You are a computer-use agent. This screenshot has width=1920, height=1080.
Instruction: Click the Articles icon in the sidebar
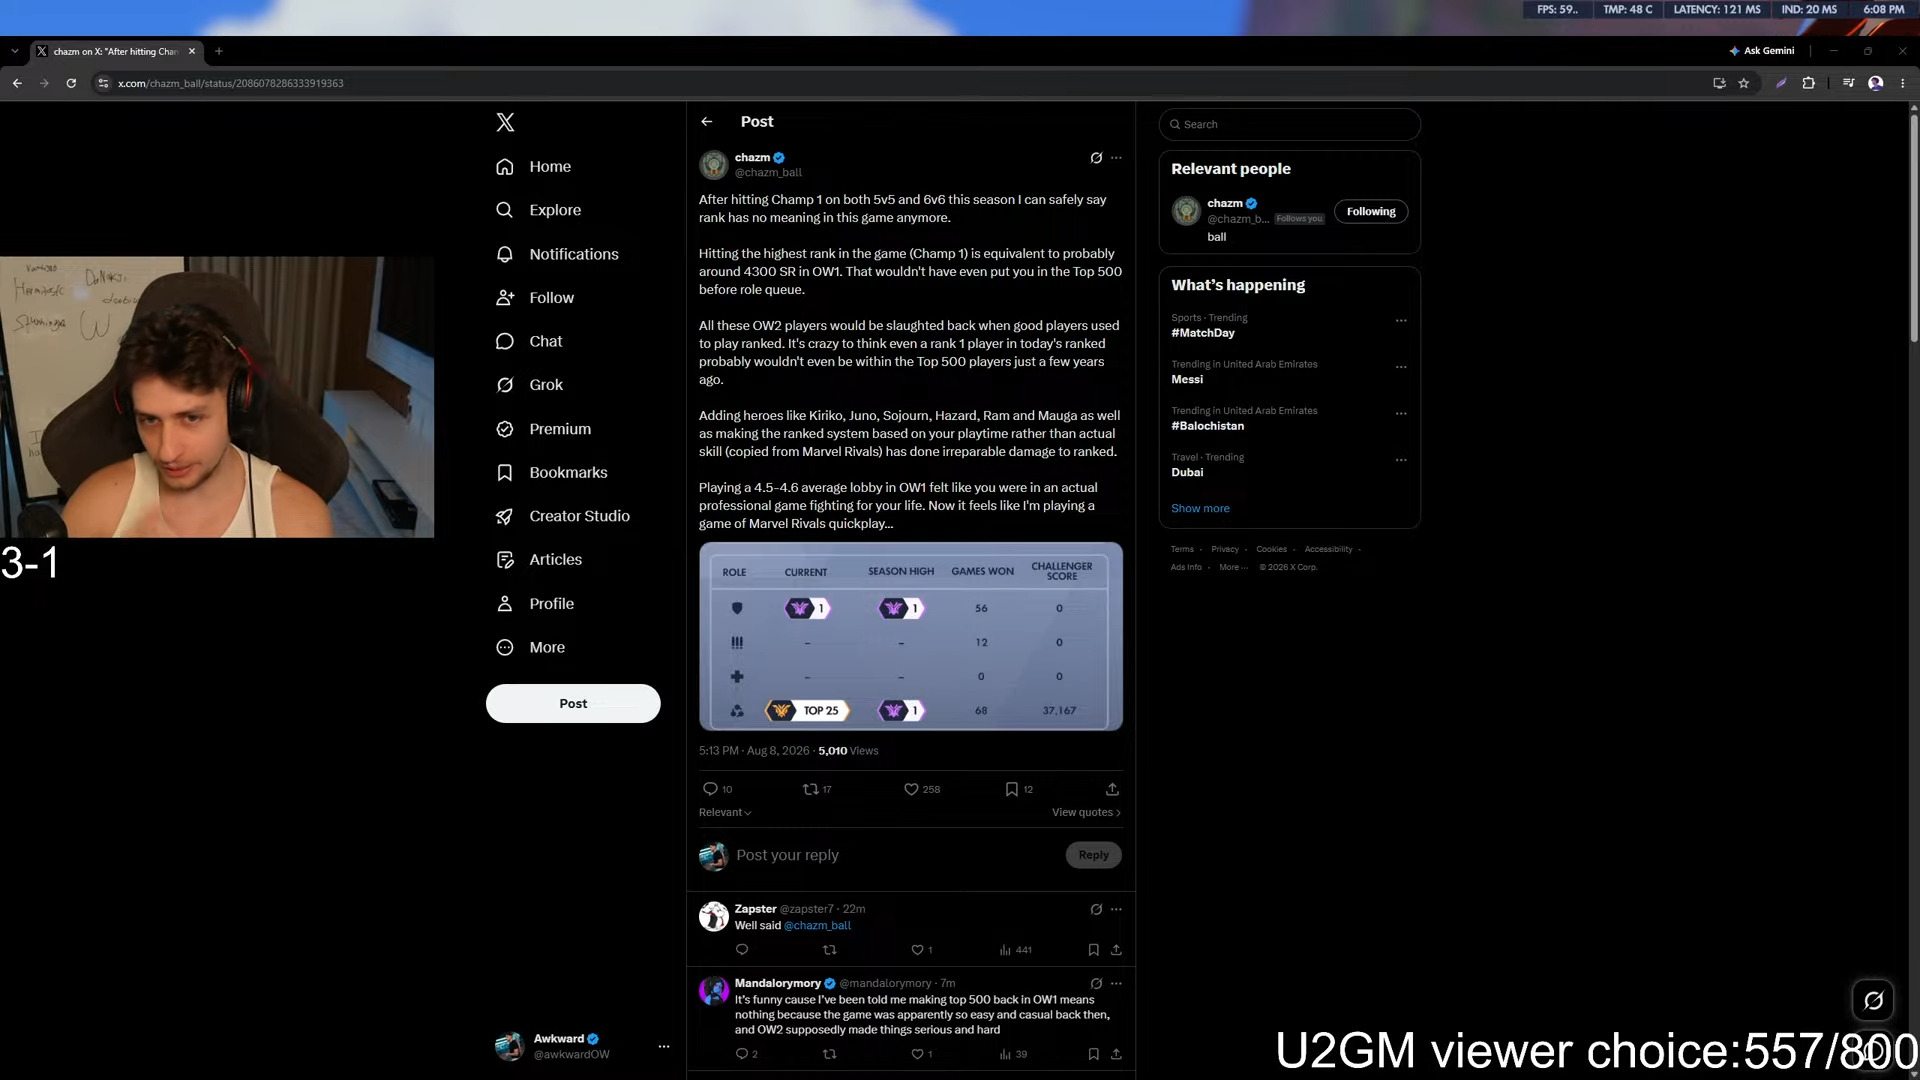pyautogui.click(x=505, y=560)
